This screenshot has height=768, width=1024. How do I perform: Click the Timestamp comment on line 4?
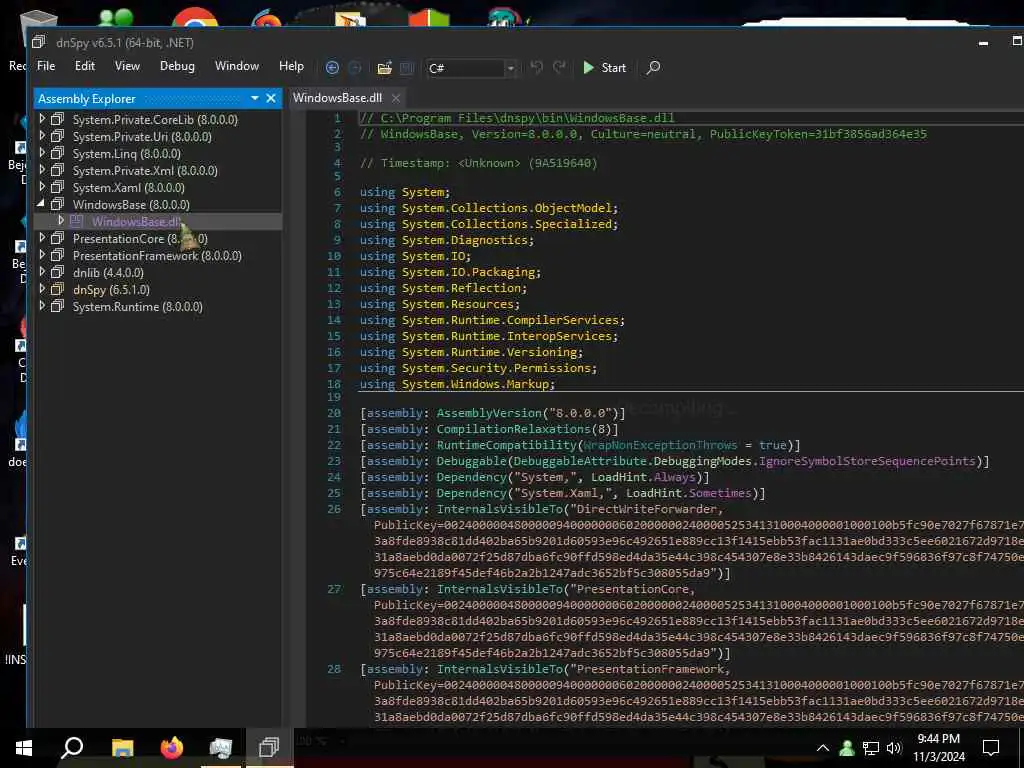coord(478,163)
